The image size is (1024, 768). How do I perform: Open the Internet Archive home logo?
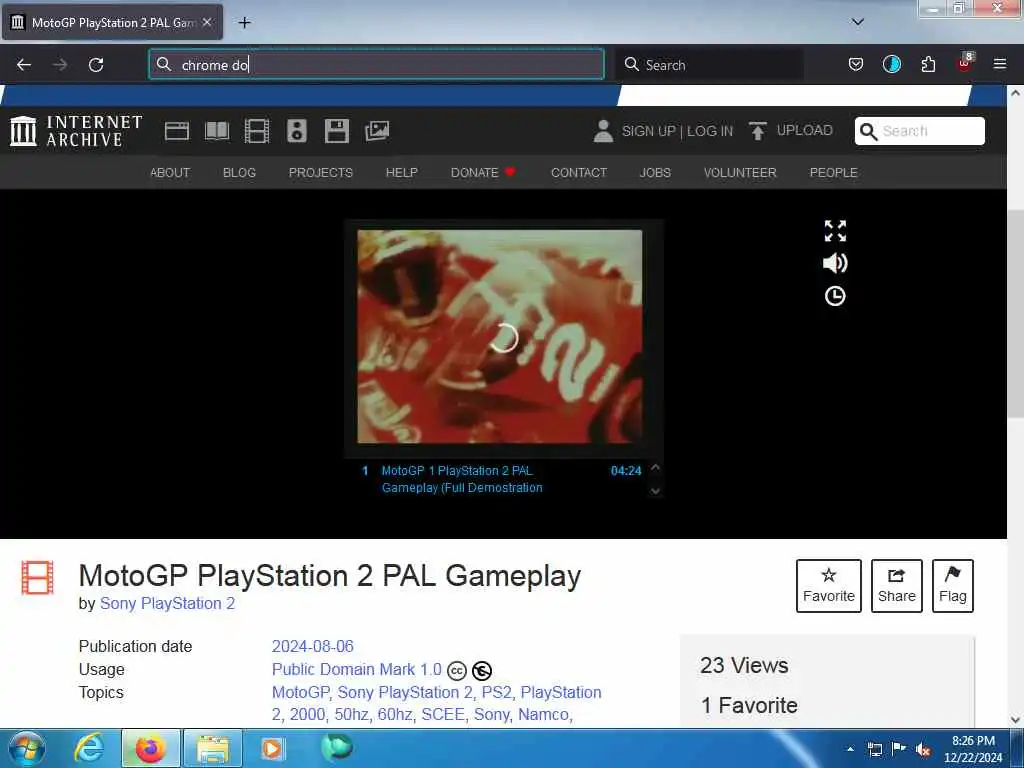76,131
